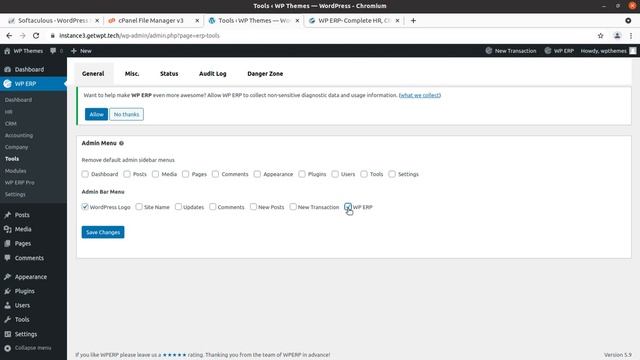640x360 pixels.
Task: Check the Appearance sidebar menu checkbox
Action: (x=257, y=174)
